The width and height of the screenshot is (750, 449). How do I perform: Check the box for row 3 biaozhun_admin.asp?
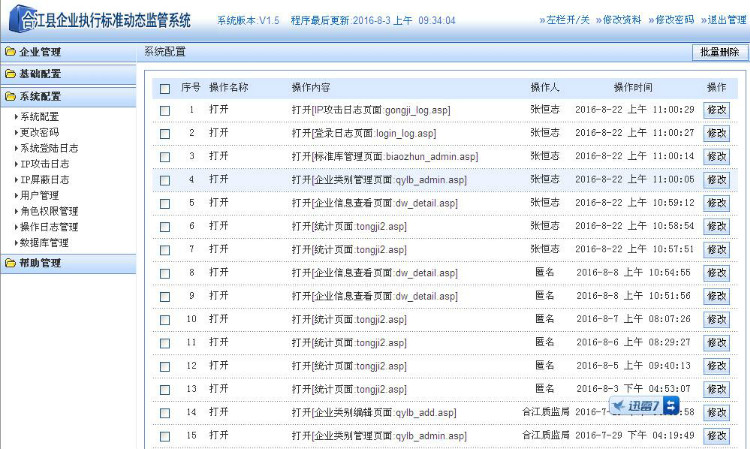pos(165,157)
